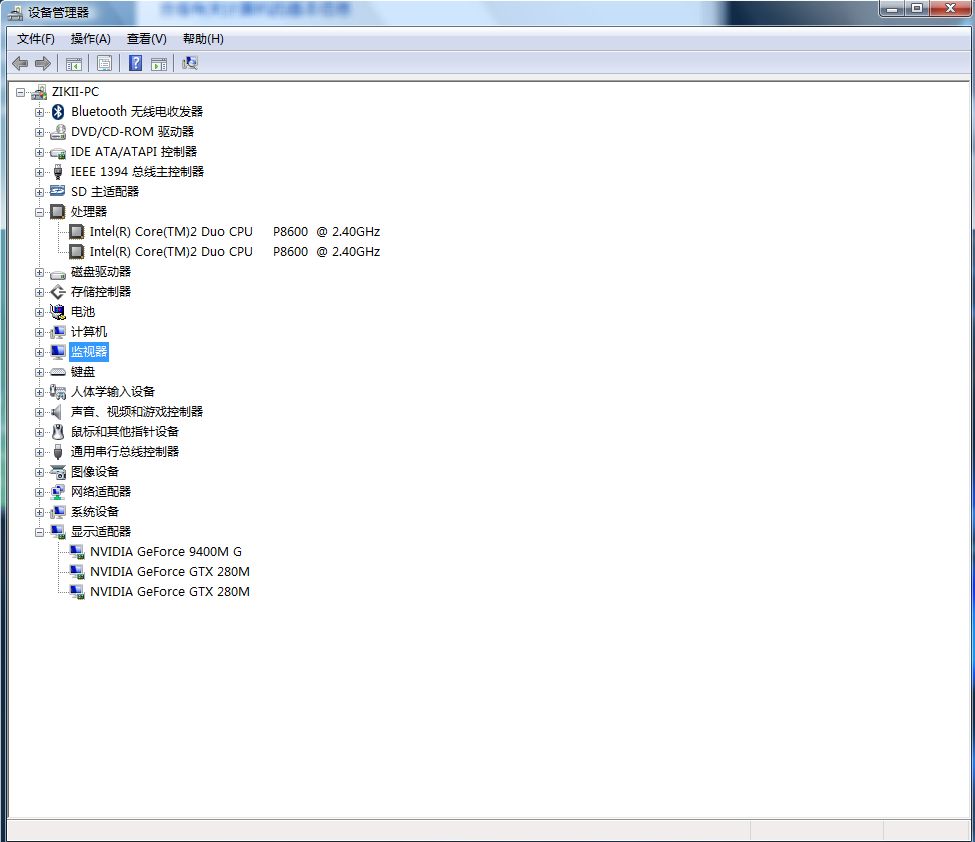Collapse the ZIKII-PC root node
This screenshot has width=975, height=842.
click(21, 93)
